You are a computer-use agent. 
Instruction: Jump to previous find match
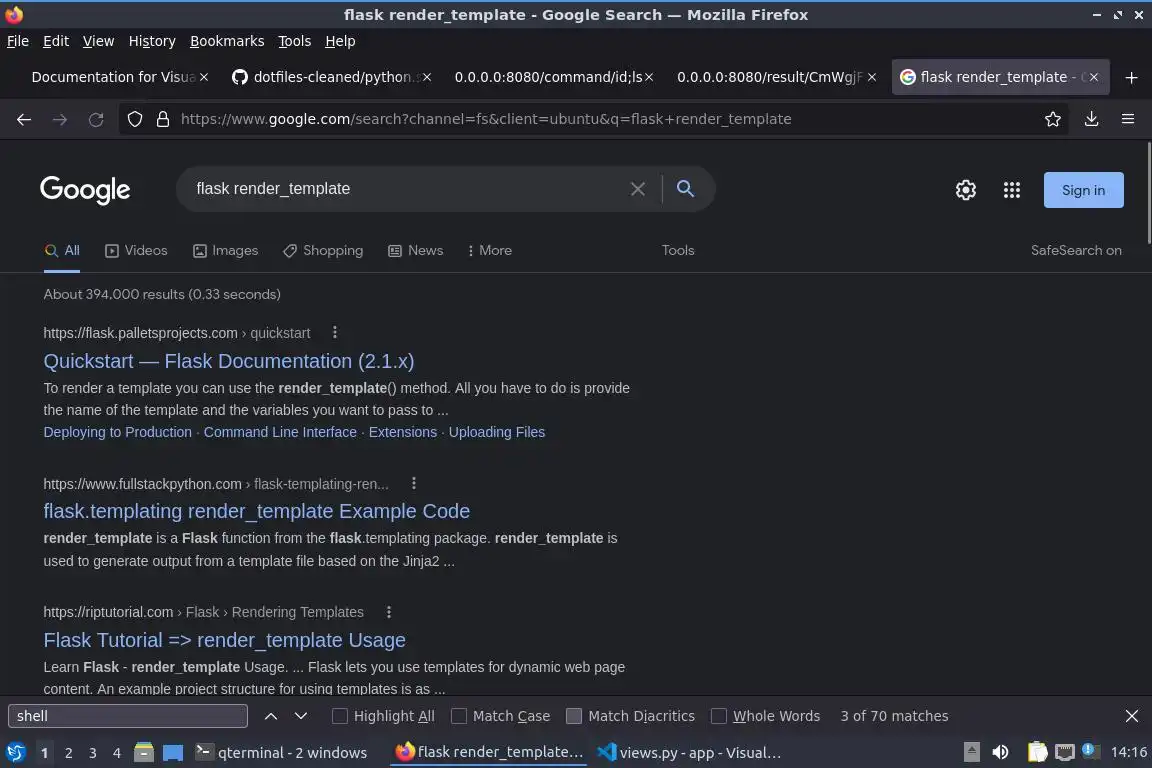270,716
